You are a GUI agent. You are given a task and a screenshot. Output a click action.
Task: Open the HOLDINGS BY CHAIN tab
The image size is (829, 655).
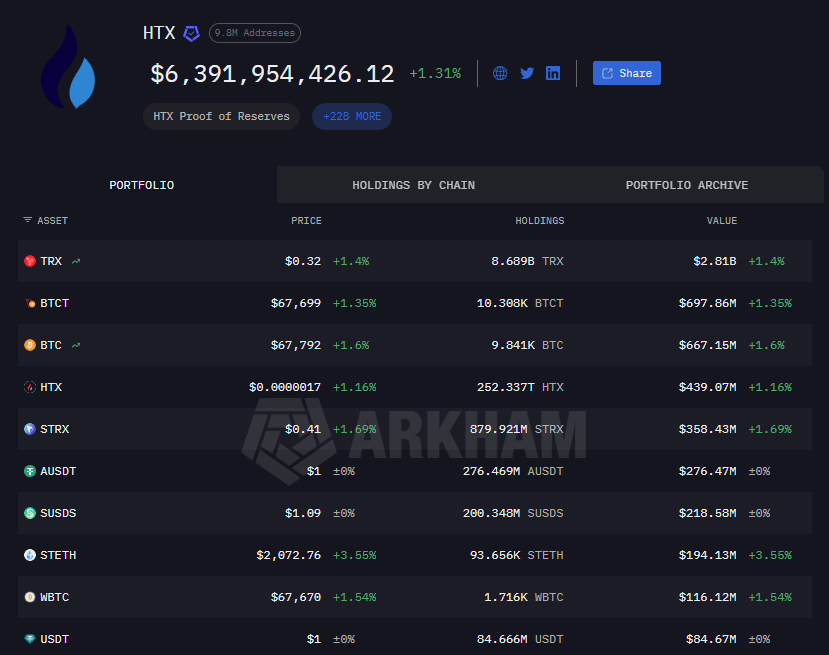[413, 185]
